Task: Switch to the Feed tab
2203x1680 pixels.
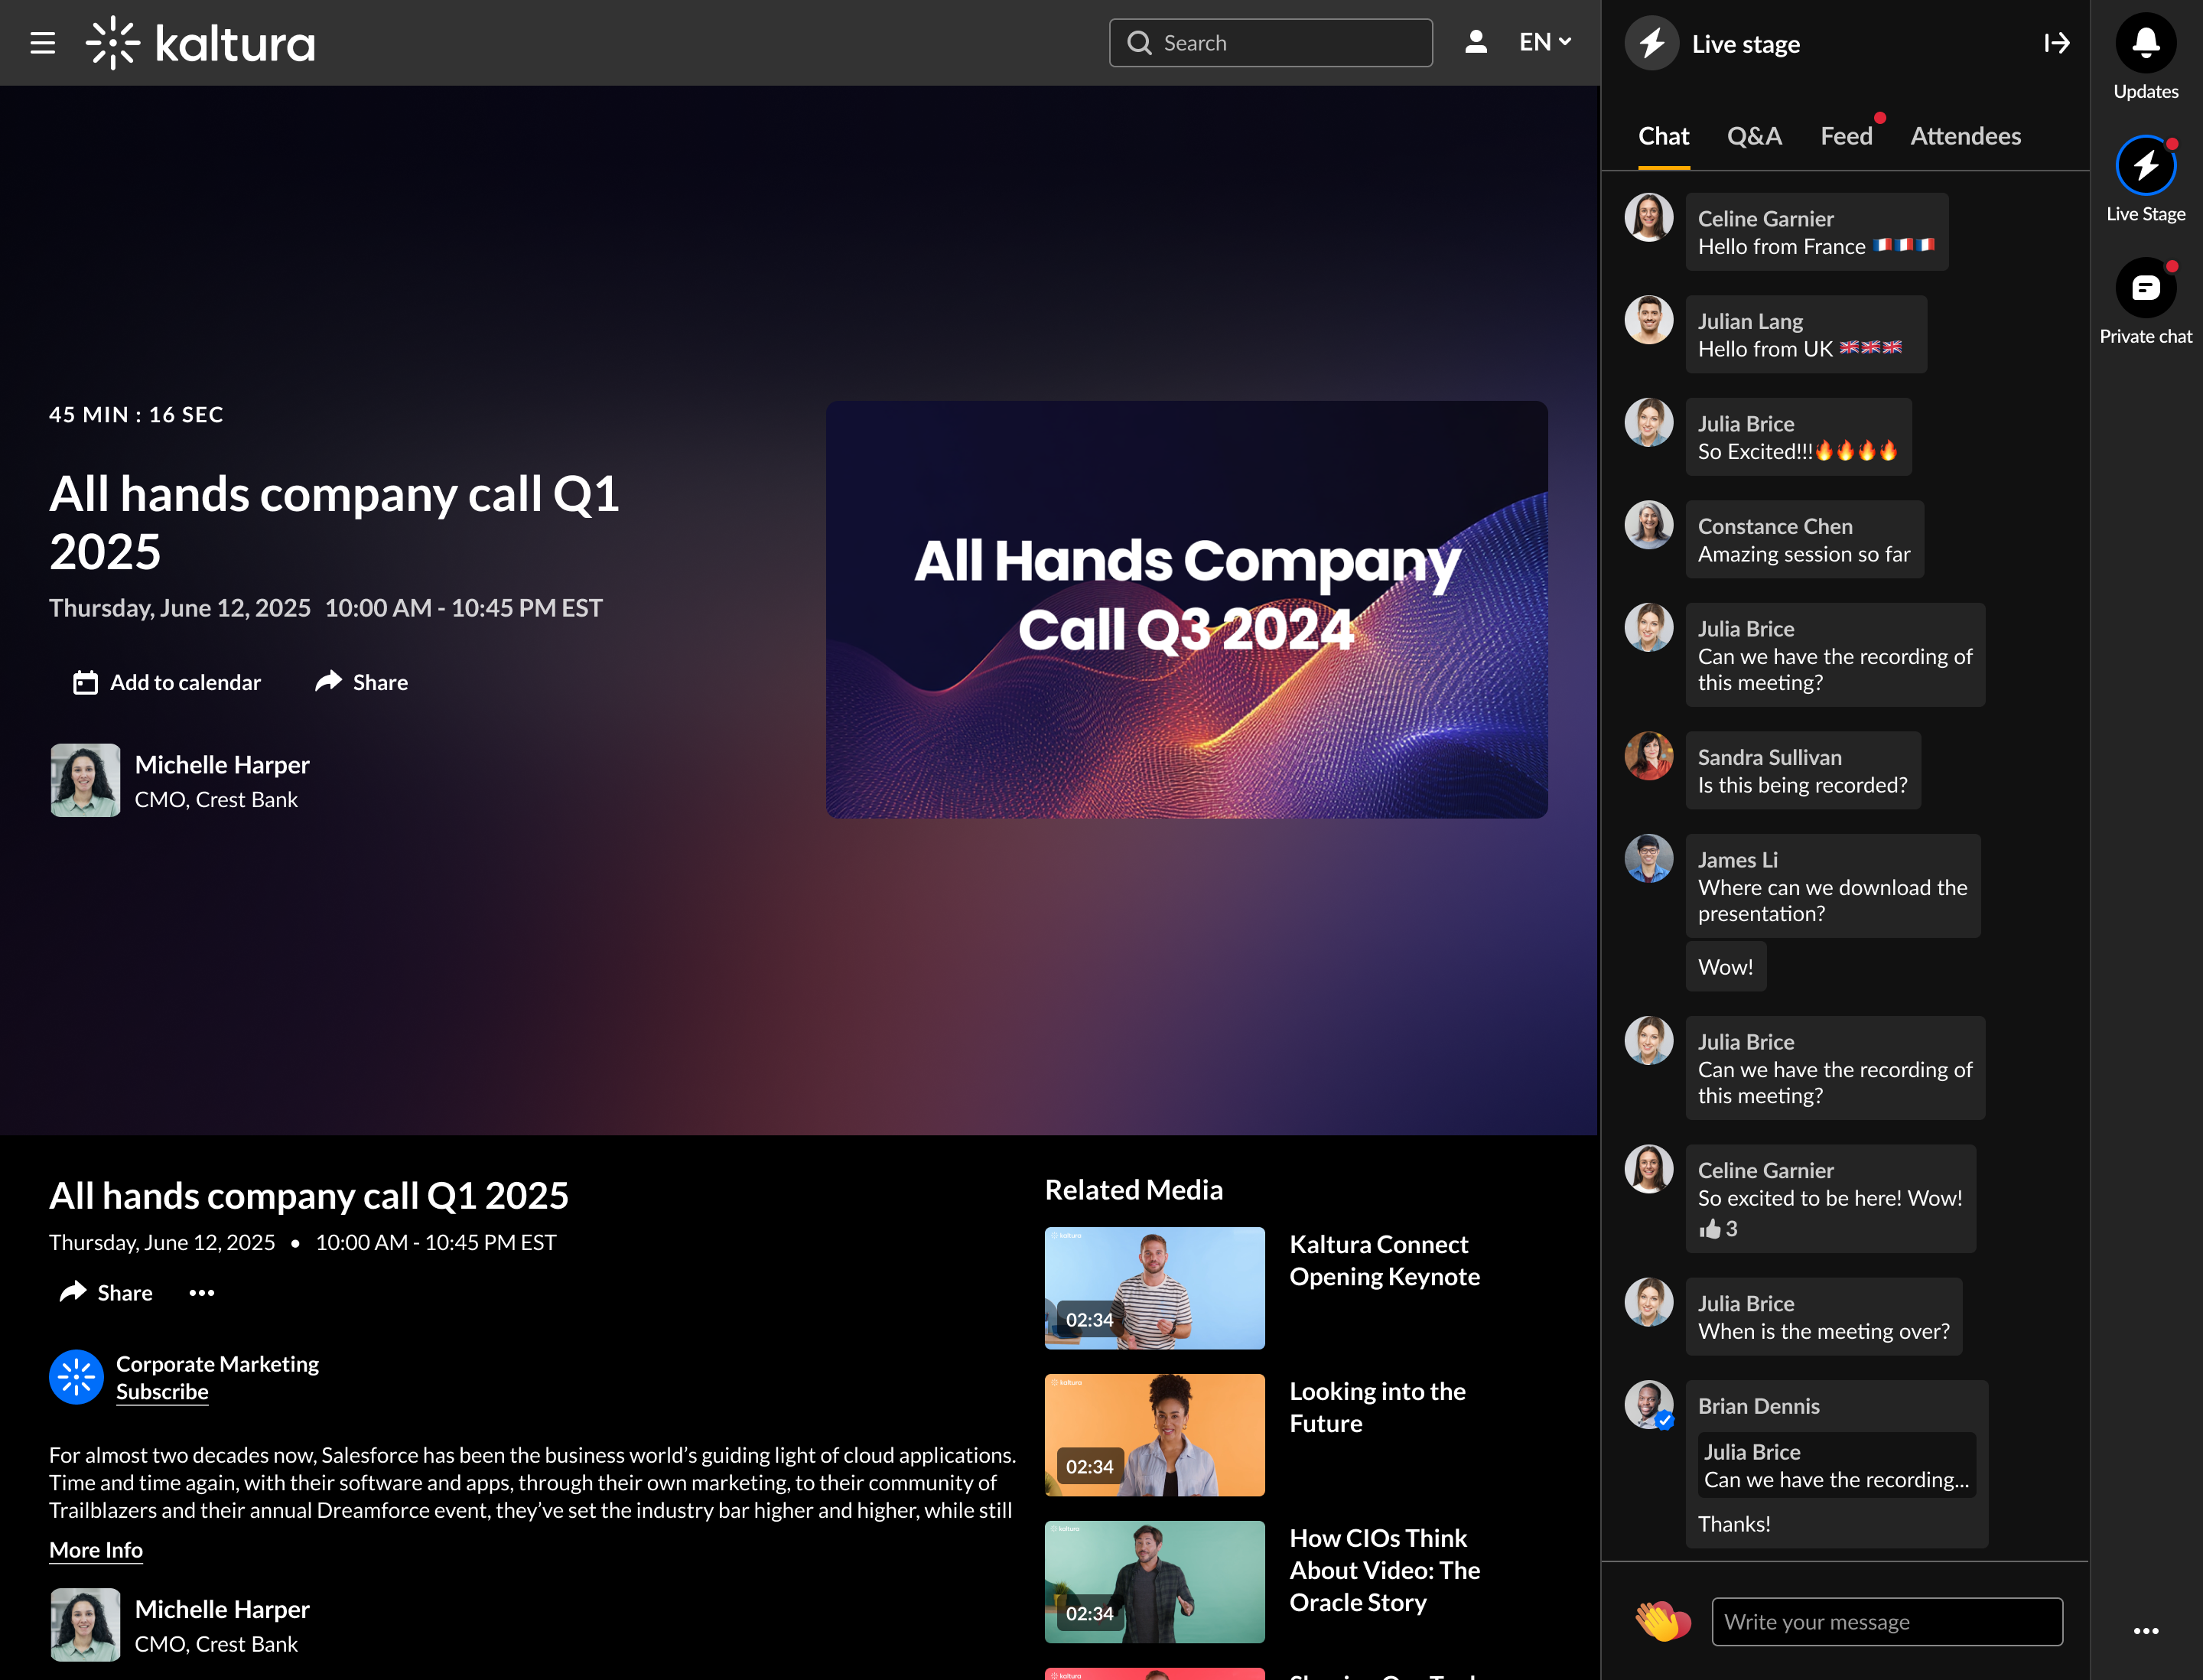Action: [x=1846, y=136]
